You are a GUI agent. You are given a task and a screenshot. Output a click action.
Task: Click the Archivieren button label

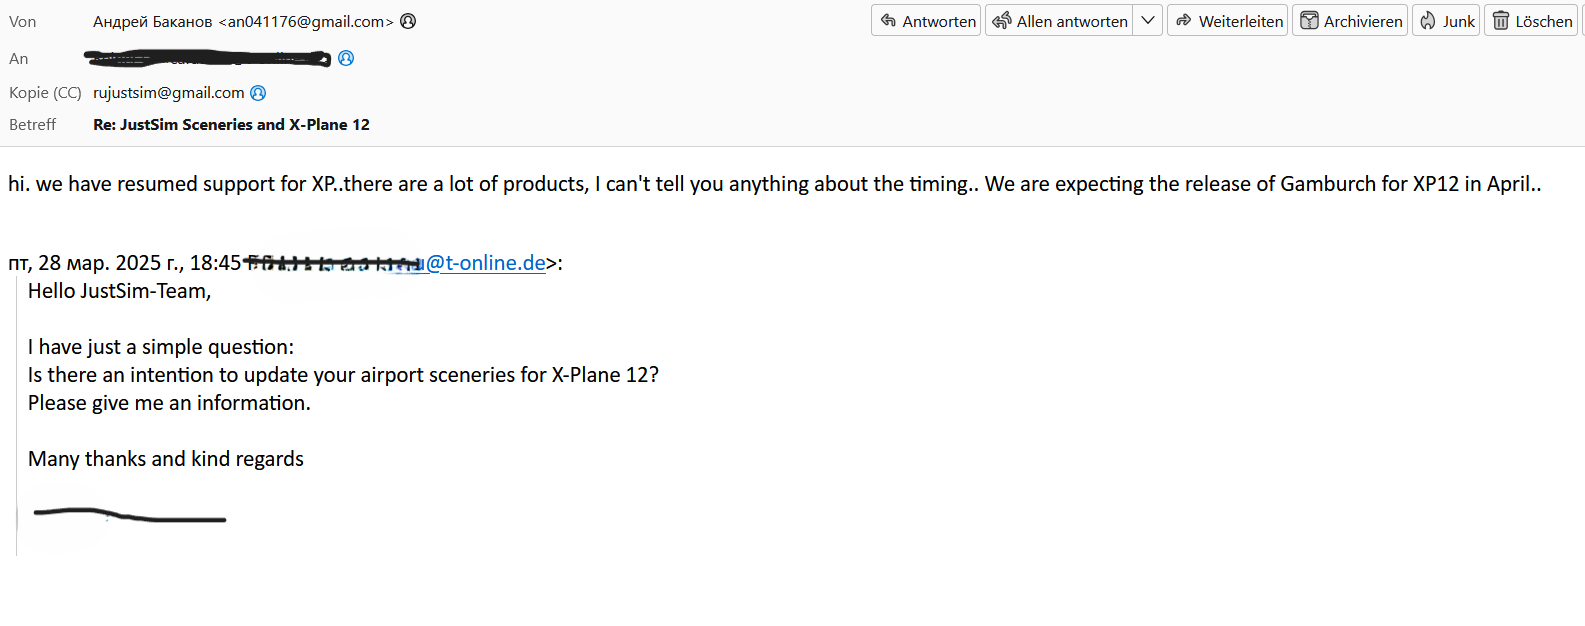coord(1363,21)
